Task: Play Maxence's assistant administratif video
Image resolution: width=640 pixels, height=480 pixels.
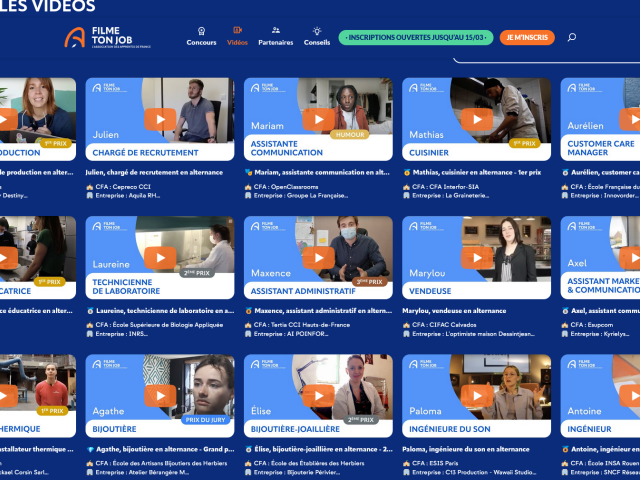Action: coord(318,258)
